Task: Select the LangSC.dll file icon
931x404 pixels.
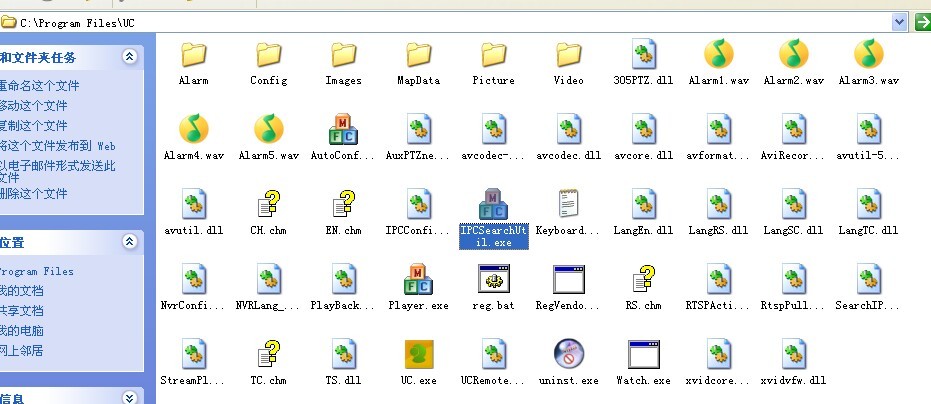Action: point(794,204)
